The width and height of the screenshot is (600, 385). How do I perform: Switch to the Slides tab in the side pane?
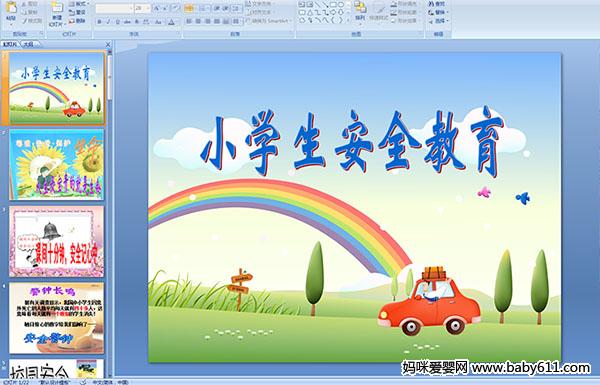tap(10, 44)
